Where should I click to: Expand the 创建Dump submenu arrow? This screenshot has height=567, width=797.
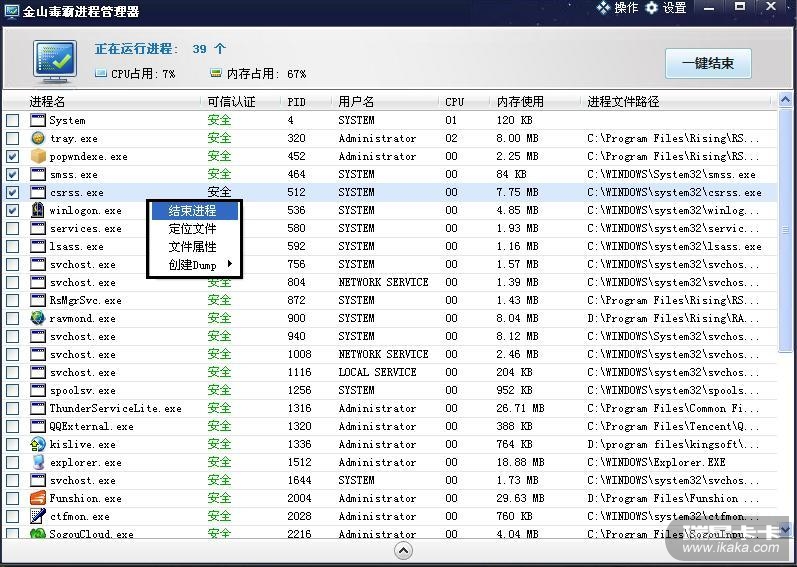tap(230, 264)
